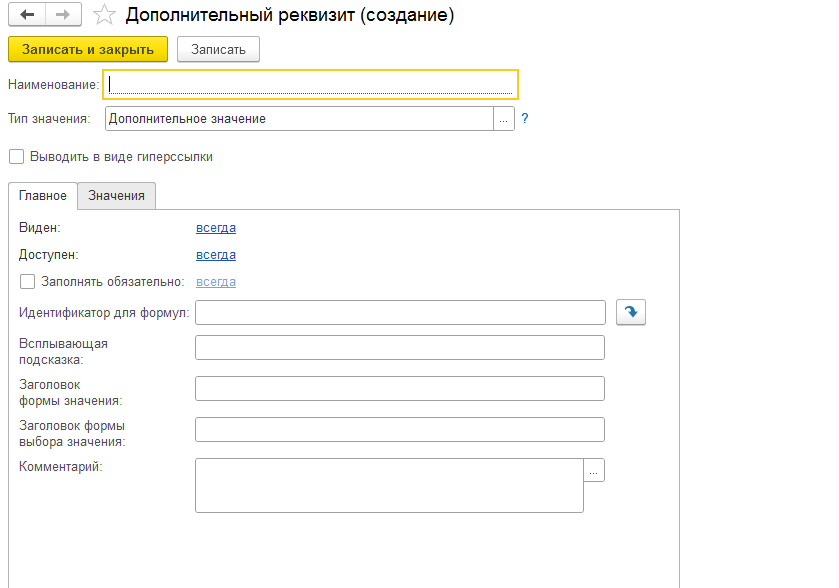Toggle Заполнять обязательно checkbox
Viewport: 839px width, 588px height.
[27, 281]
